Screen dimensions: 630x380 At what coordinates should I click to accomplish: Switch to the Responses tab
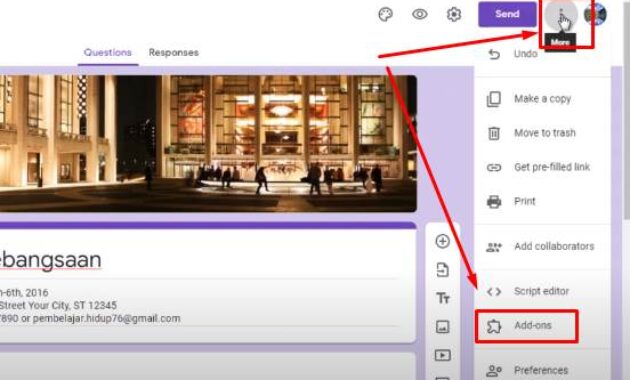174,53
